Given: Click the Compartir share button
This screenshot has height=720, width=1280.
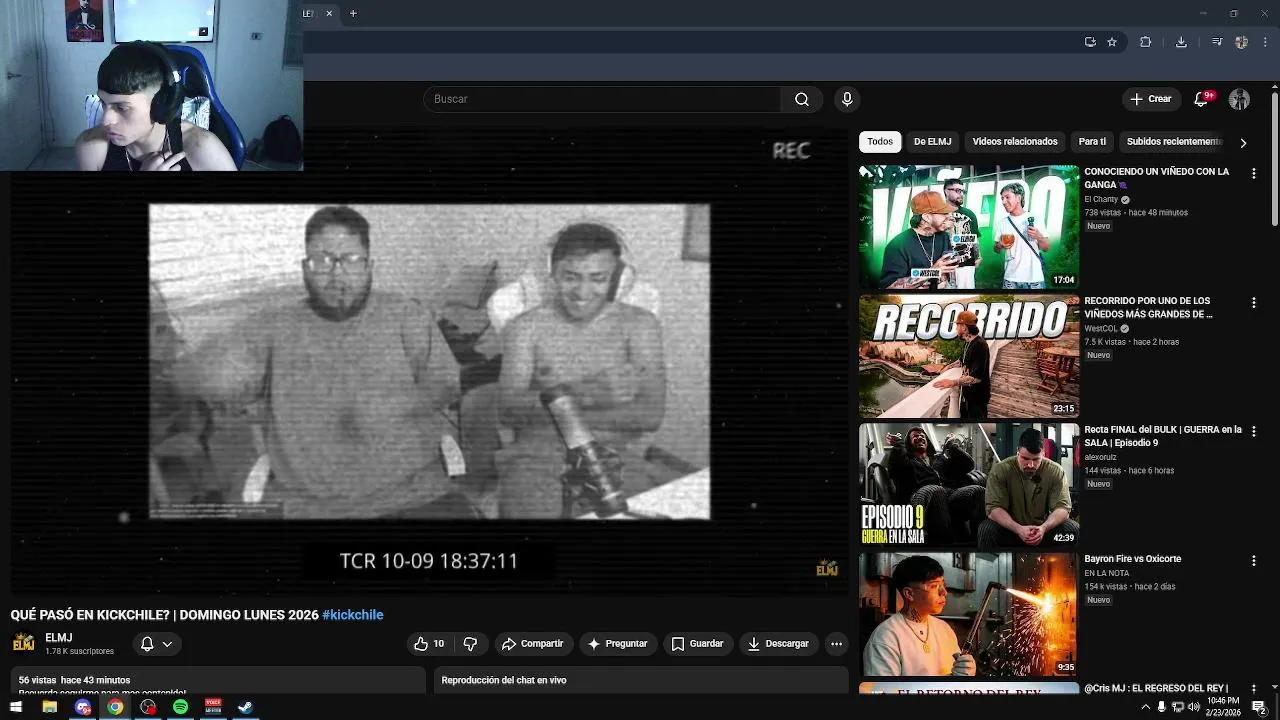Looking at the screenshot, I should click(x=533, y=644).
